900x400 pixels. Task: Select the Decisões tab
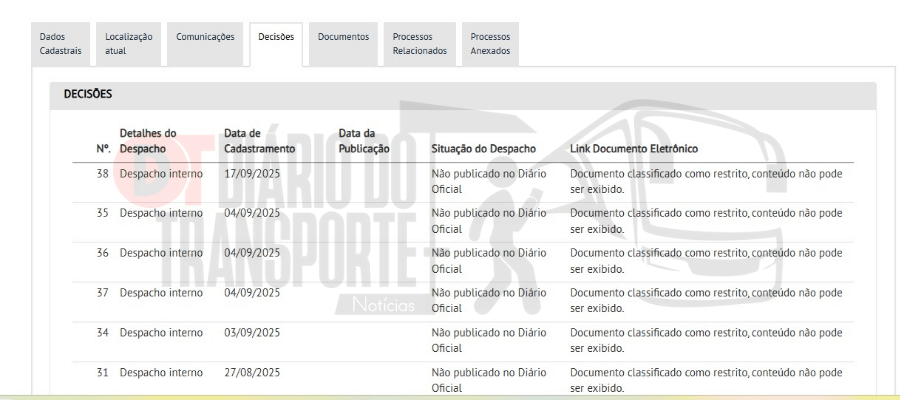pos(276,37)
